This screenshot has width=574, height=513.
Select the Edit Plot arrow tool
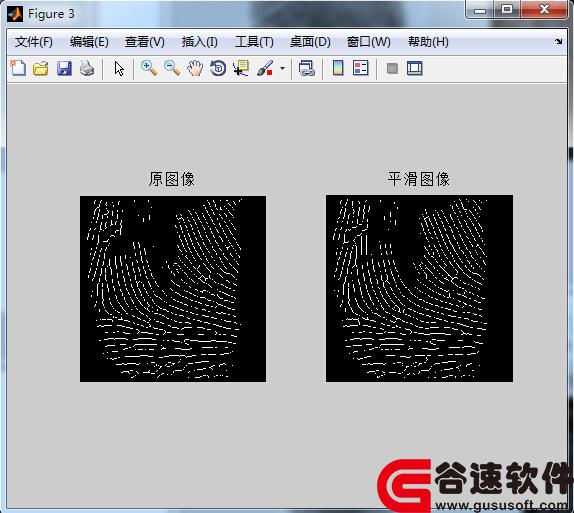click(119, 68)
